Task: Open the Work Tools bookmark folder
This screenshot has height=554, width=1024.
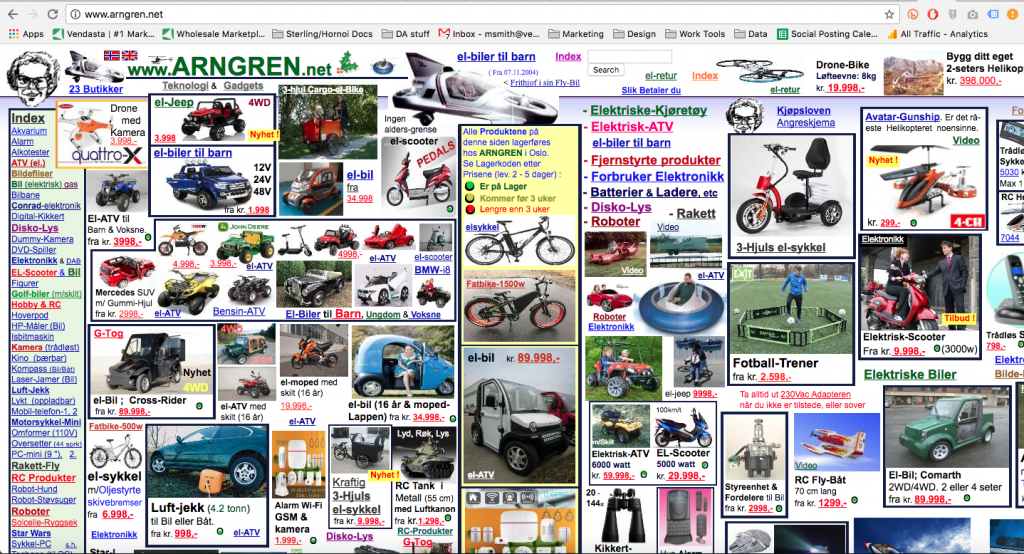Action: coord(695,34)
